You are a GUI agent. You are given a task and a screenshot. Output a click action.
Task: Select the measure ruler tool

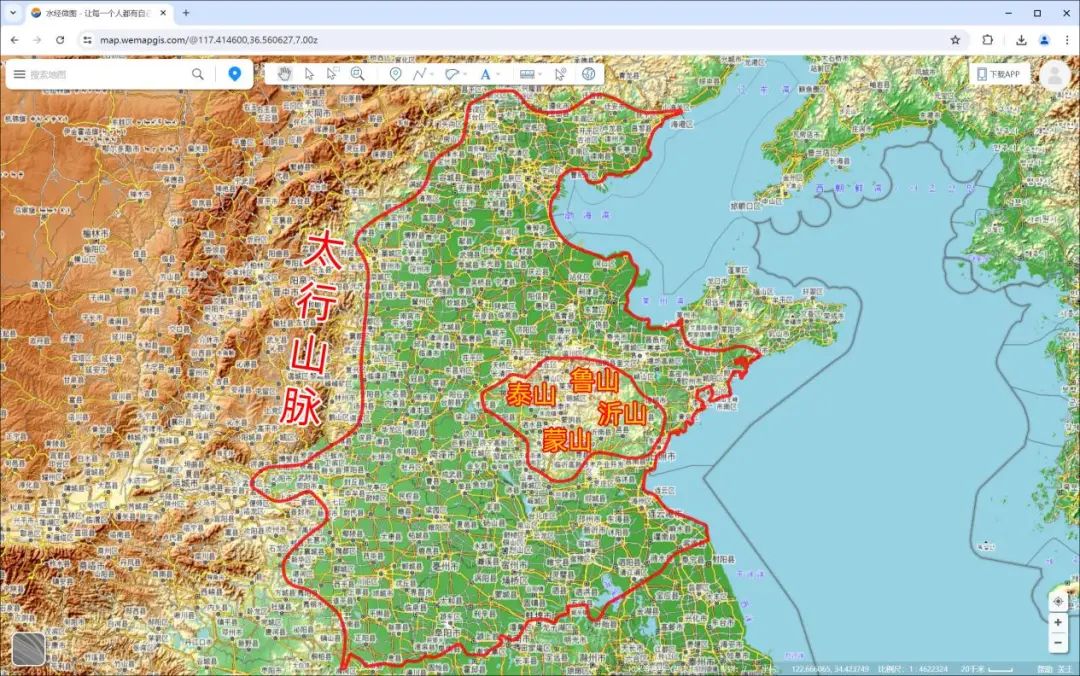point(527,74)
